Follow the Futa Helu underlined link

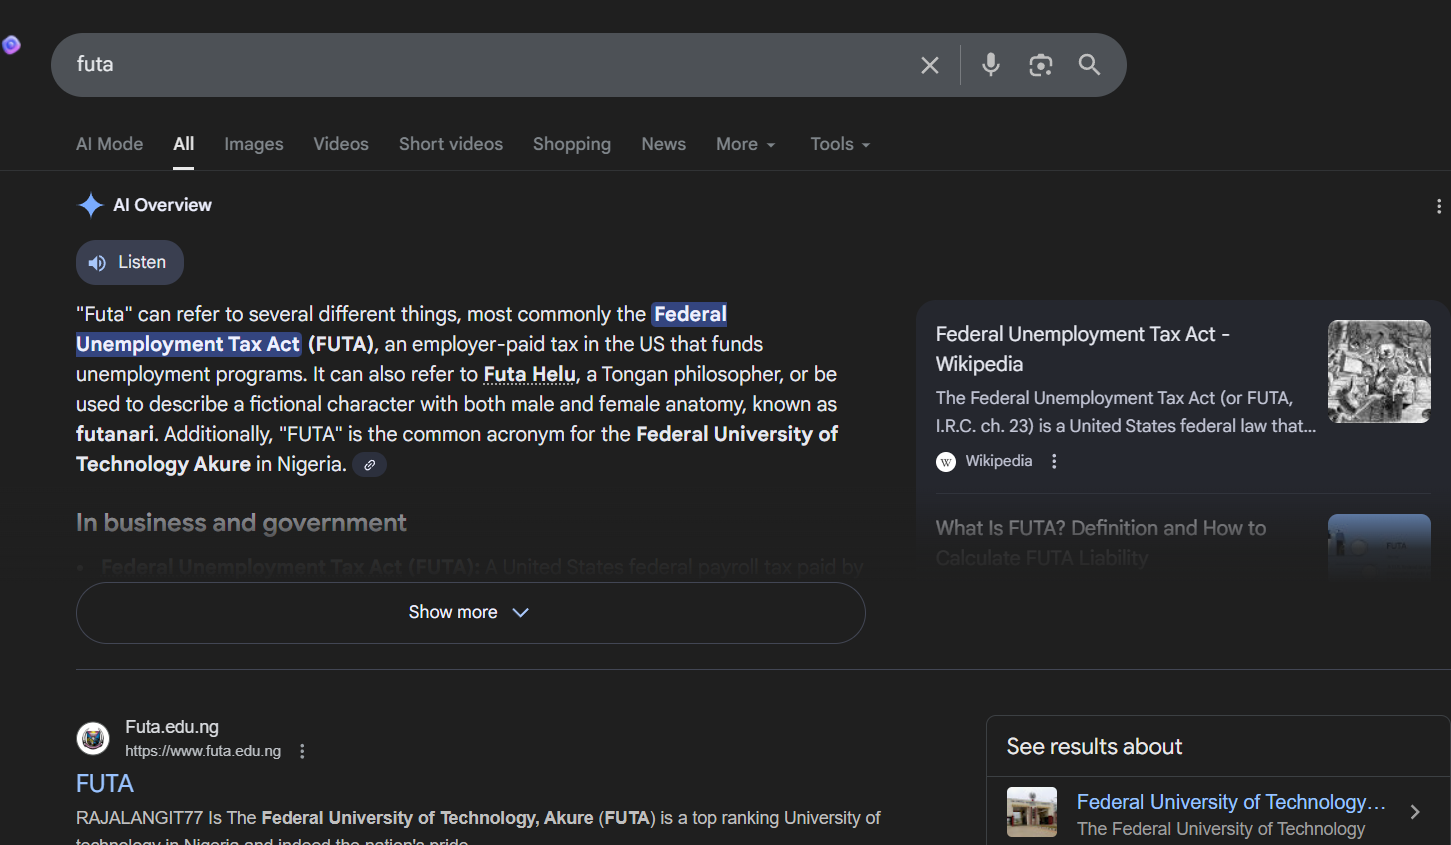coord(529,374)
